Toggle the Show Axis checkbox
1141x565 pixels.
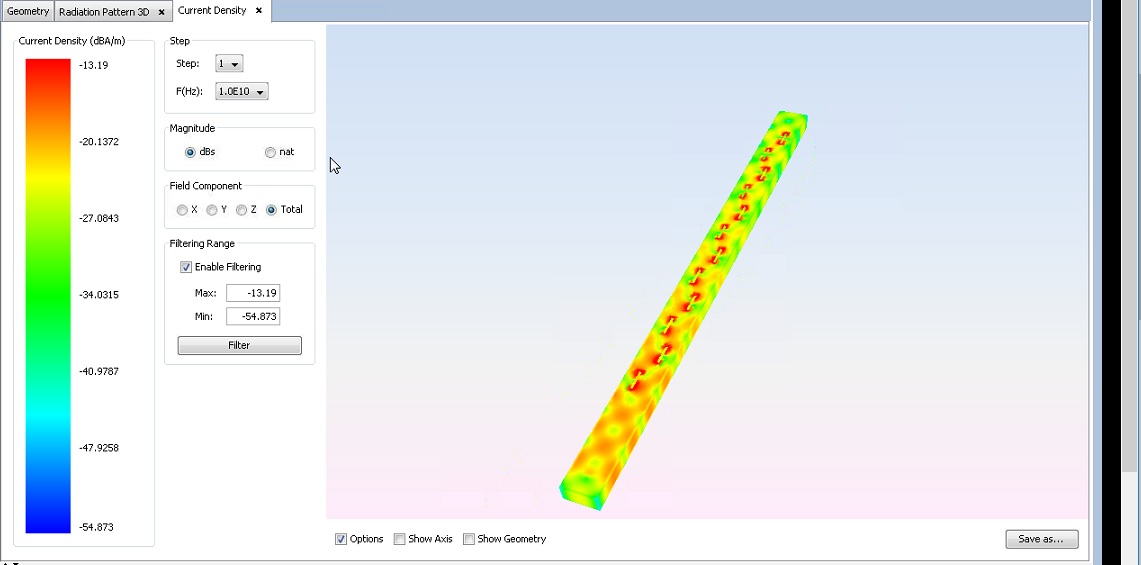(x=400, y=539)
